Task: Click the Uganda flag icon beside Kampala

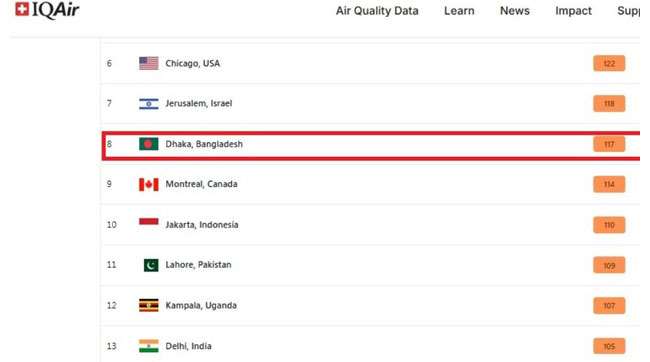Action: [x=148, y=306]
